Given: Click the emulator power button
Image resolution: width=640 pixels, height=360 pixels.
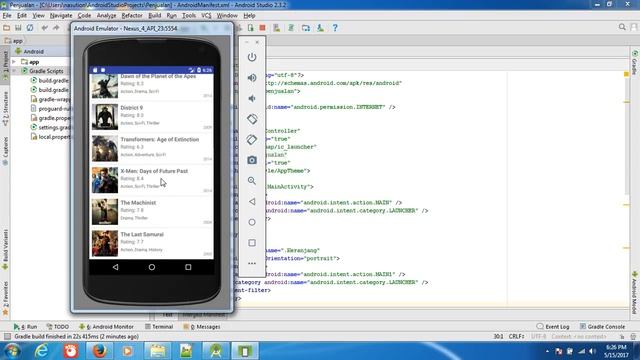Looking at the screenshot, I should 252,57.
